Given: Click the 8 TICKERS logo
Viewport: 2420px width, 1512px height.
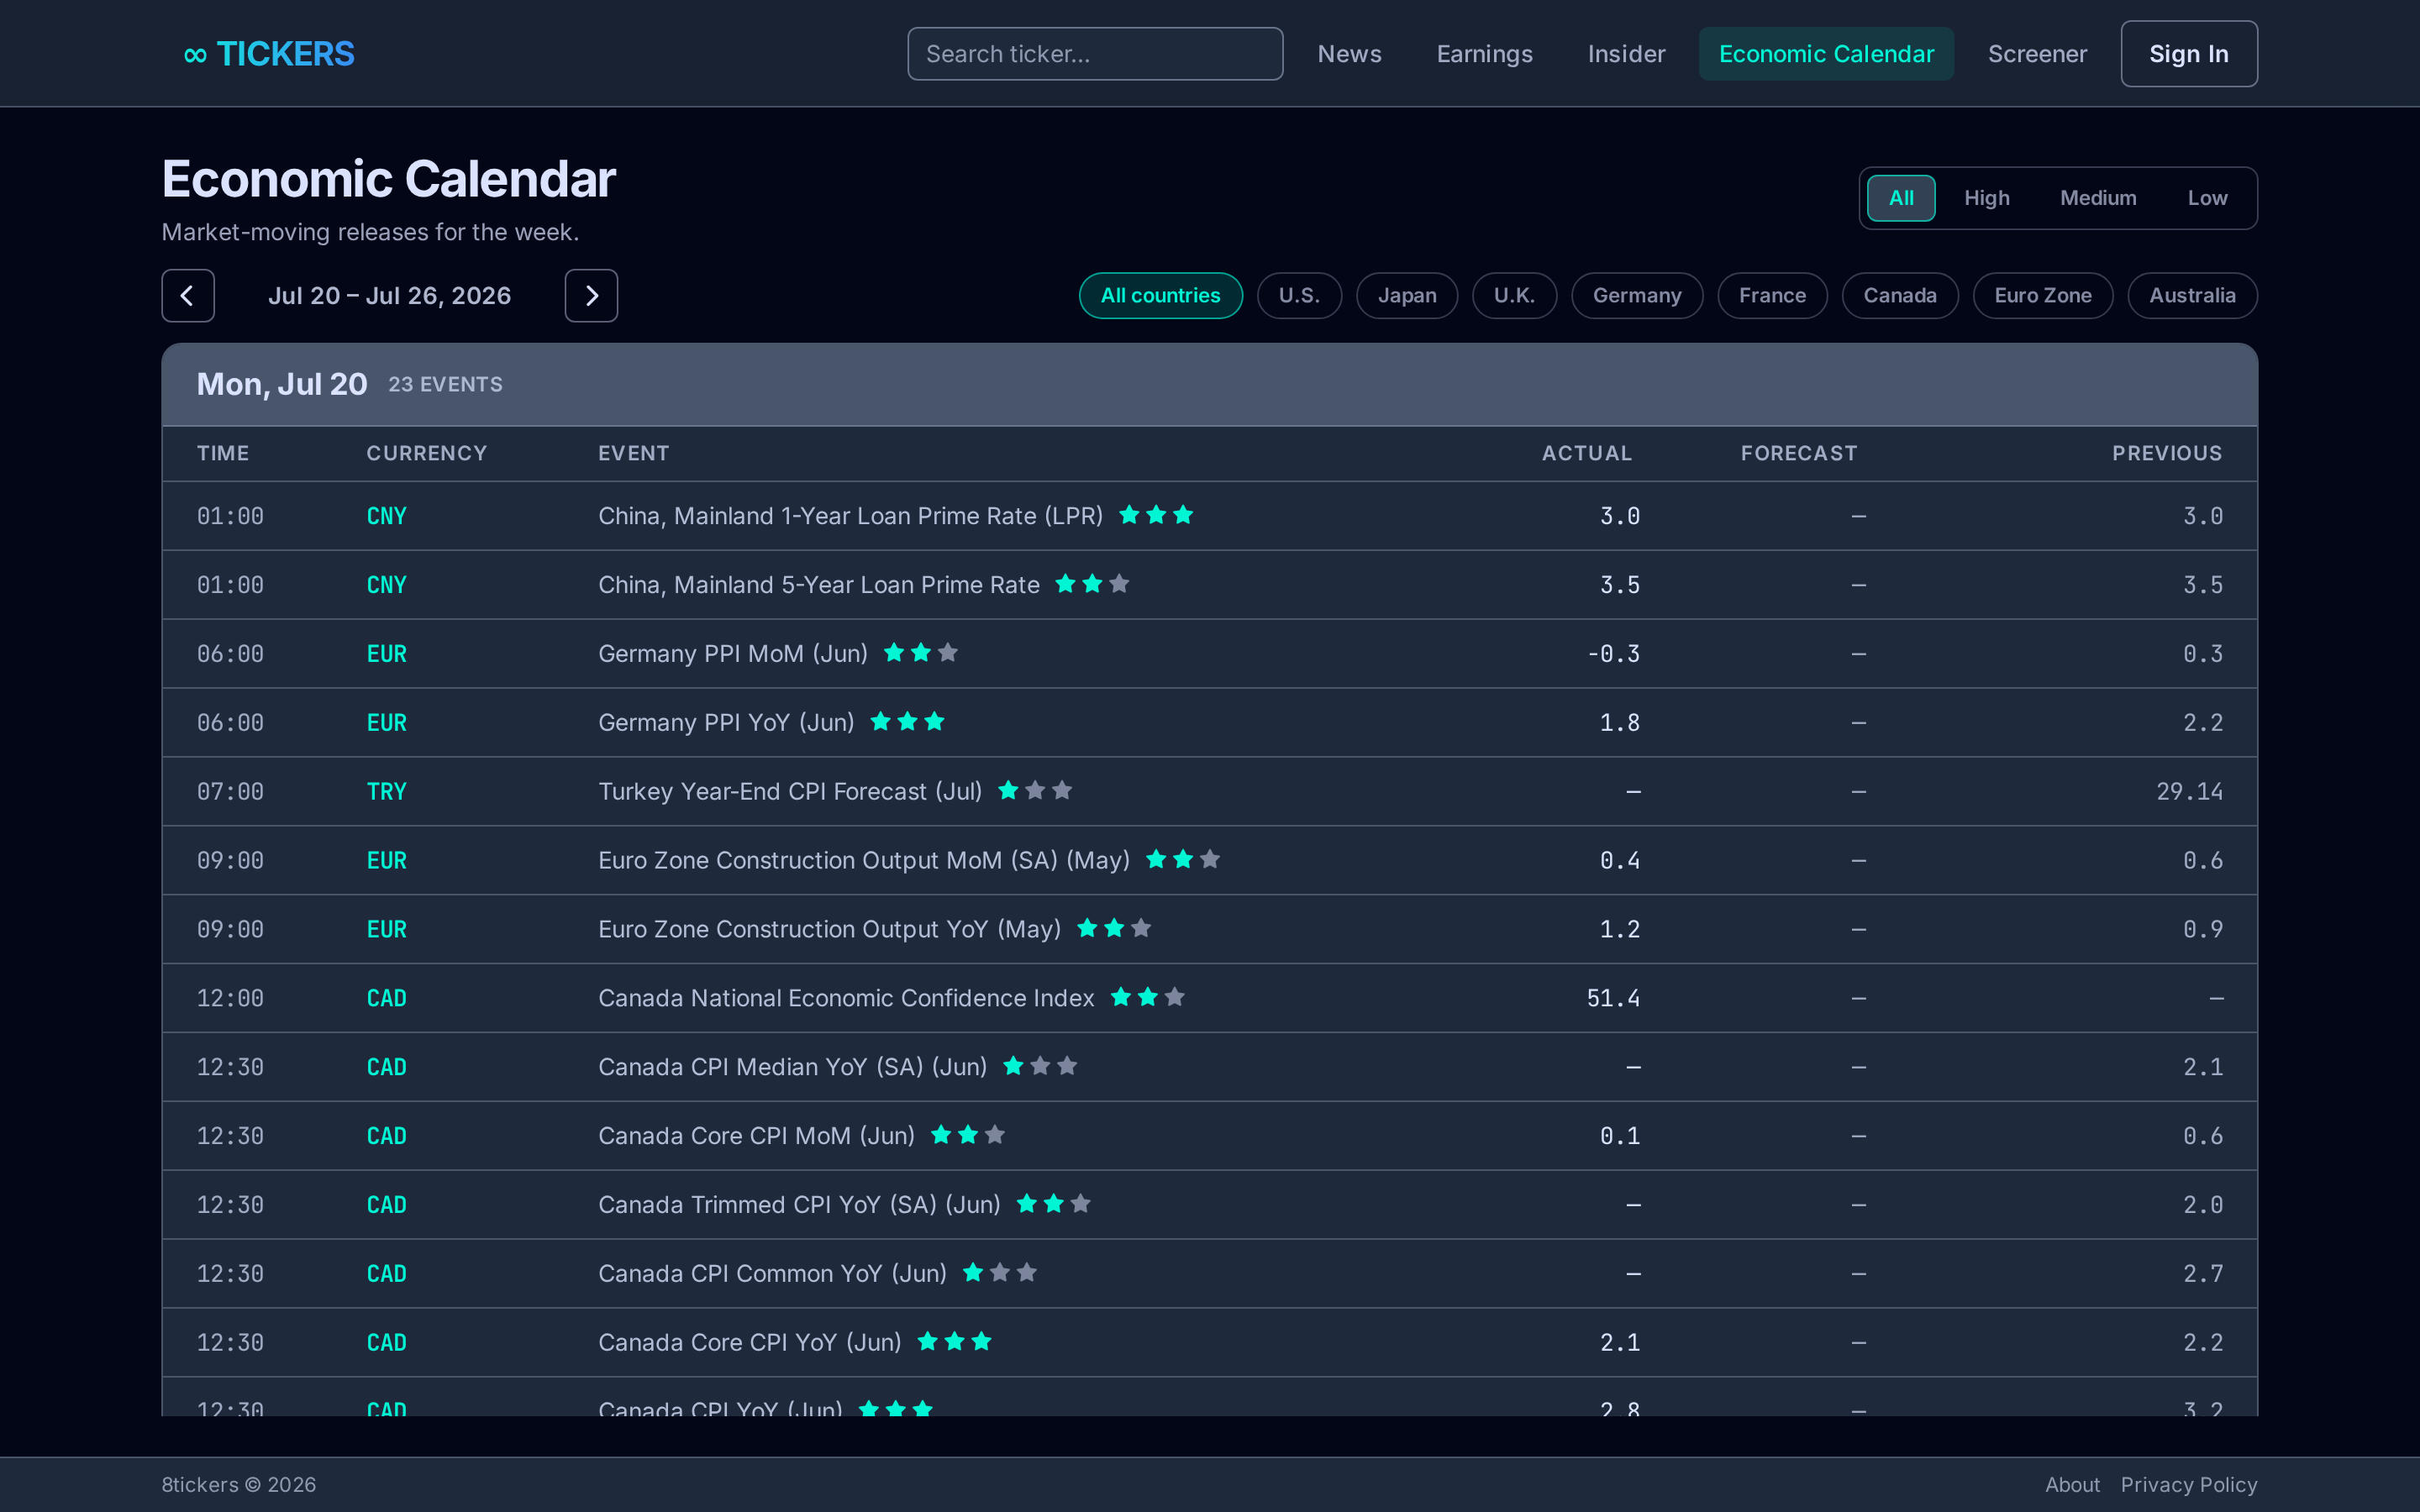Looking at the screenshot, I should [268, 54].
